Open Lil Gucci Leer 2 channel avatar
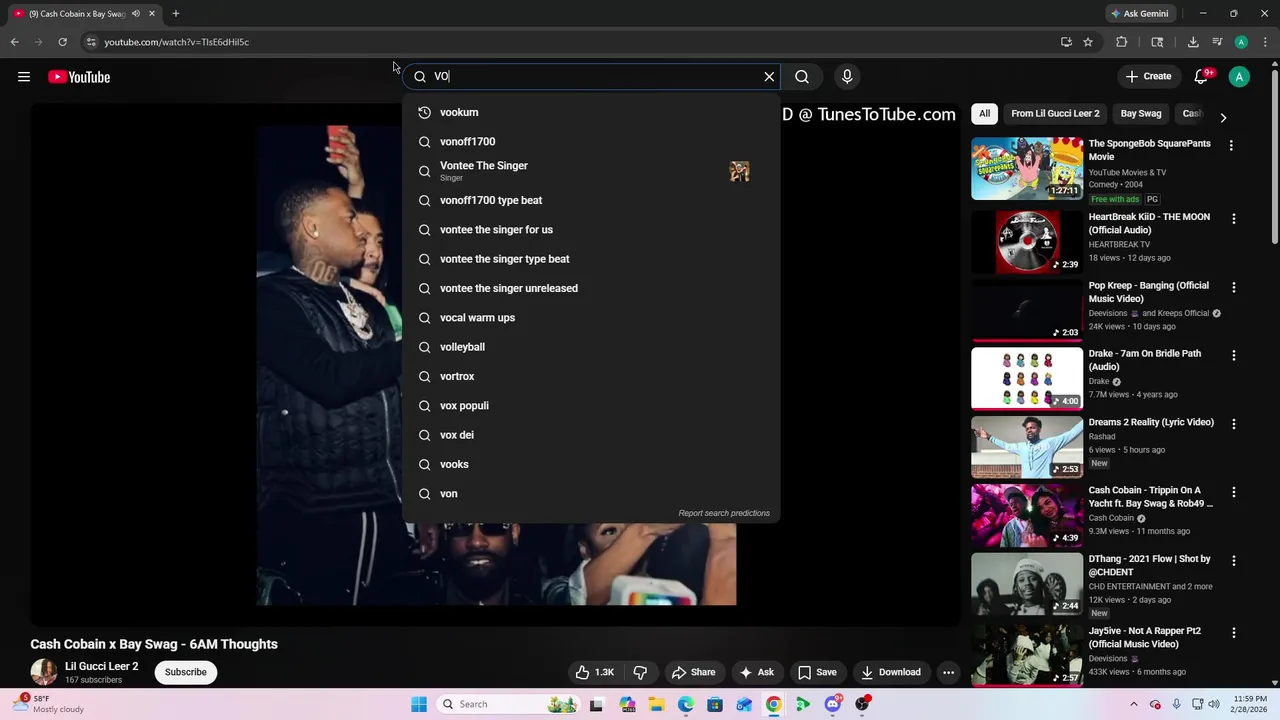The image size is (1280, 720). pos(44,672)
